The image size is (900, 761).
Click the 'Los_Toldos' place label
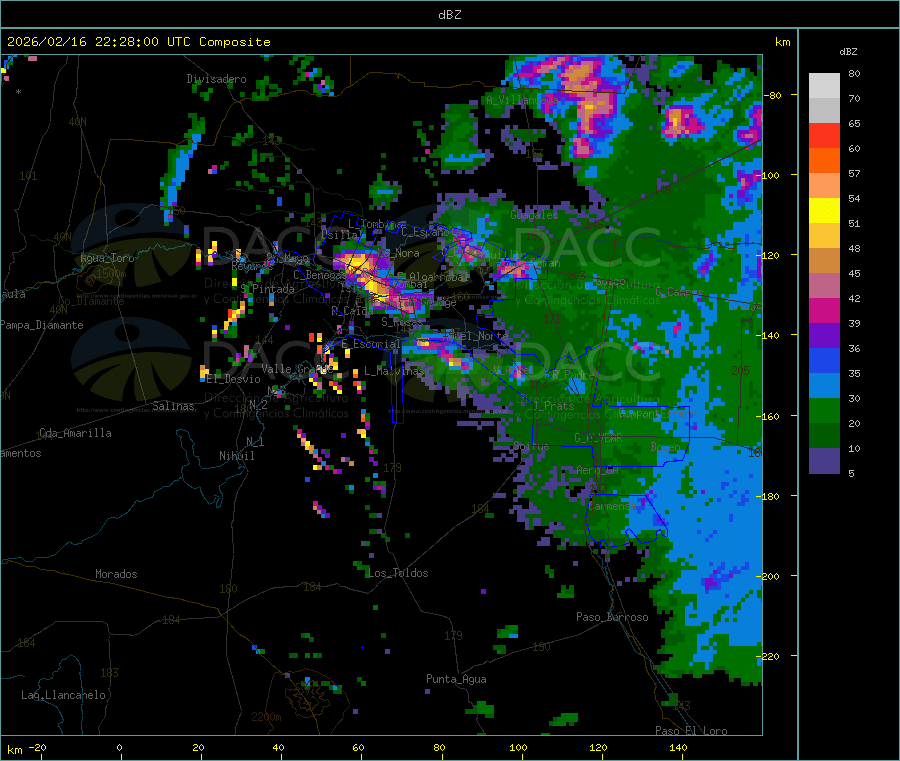(398, 573)
